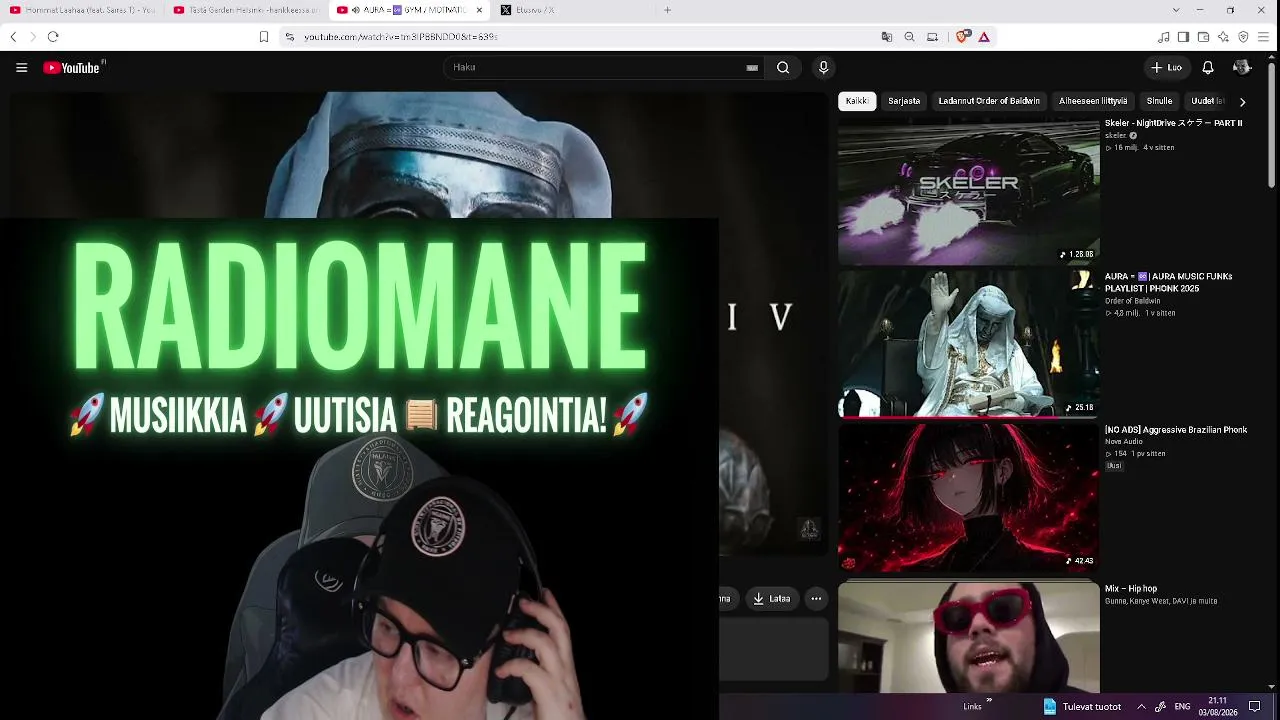The width and height of the screenshot is (1280, 720).
Task: Open the new tab with plus icon
Action: 667,10
